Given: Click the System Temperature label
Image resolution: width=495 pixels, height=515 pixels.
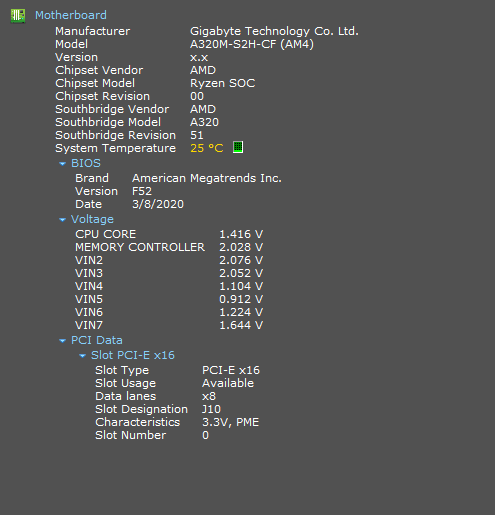Looking at the screenshot, I should pos(115,148).
